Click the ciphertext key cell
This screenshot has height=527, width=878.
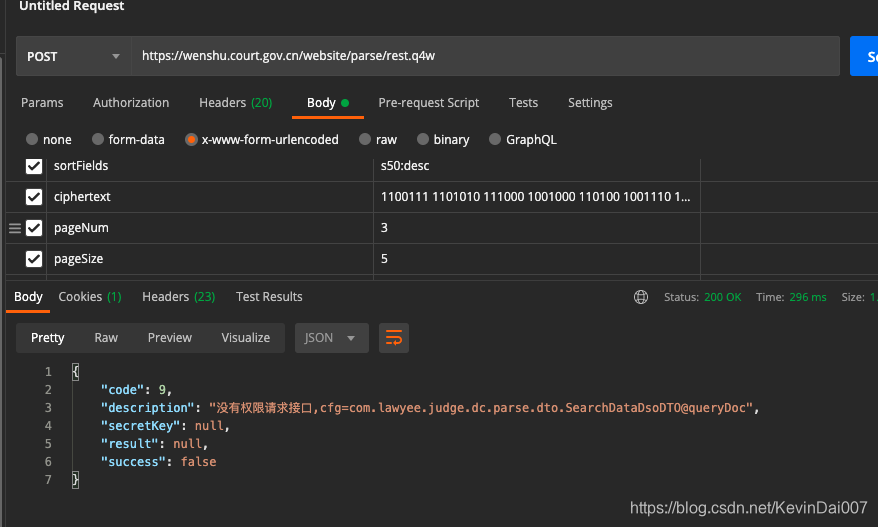point(210,197)
